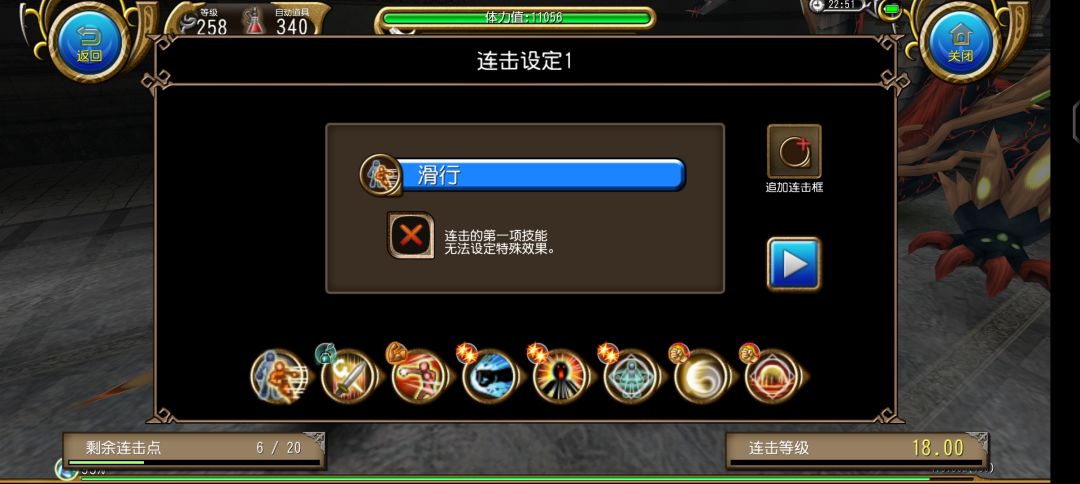Screen dimensions: 1080x484
Task: Click the red X special effect box
Action: [x=411, y=235]
